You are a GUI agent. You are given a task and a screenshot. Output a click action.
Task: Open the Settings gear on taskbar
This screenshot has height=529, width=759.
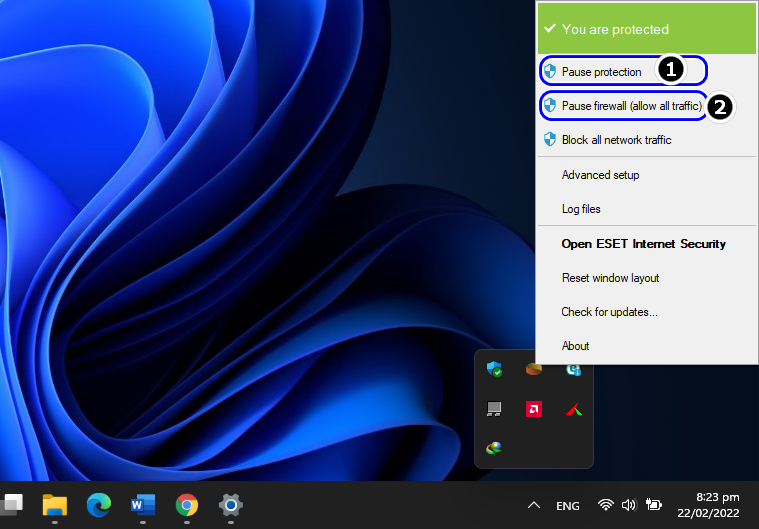(231, 505)
